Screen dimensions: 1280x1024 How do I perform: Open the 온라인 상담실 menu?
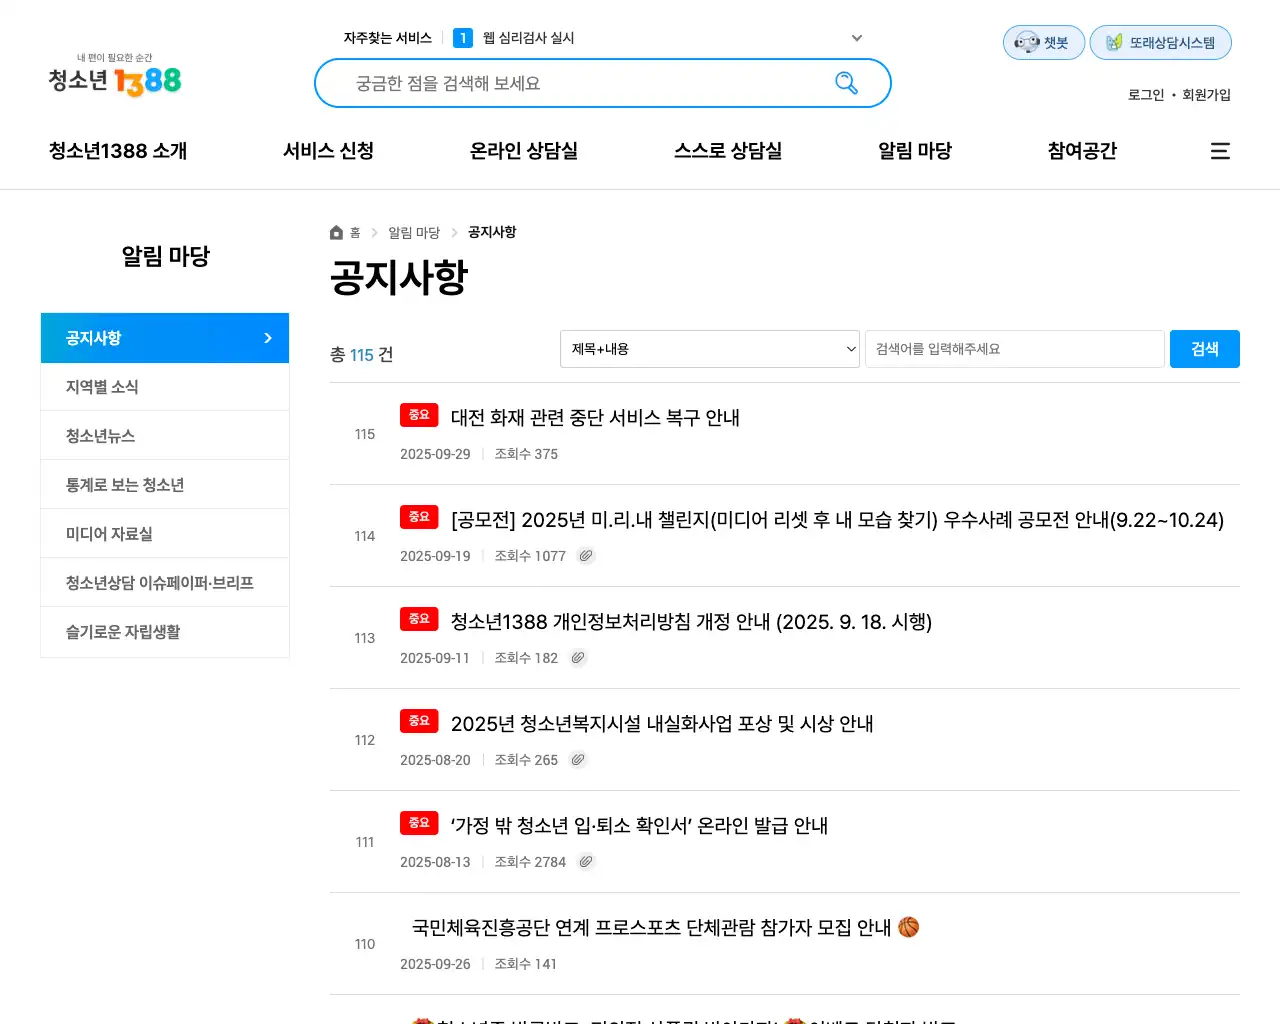click(523, 151)
